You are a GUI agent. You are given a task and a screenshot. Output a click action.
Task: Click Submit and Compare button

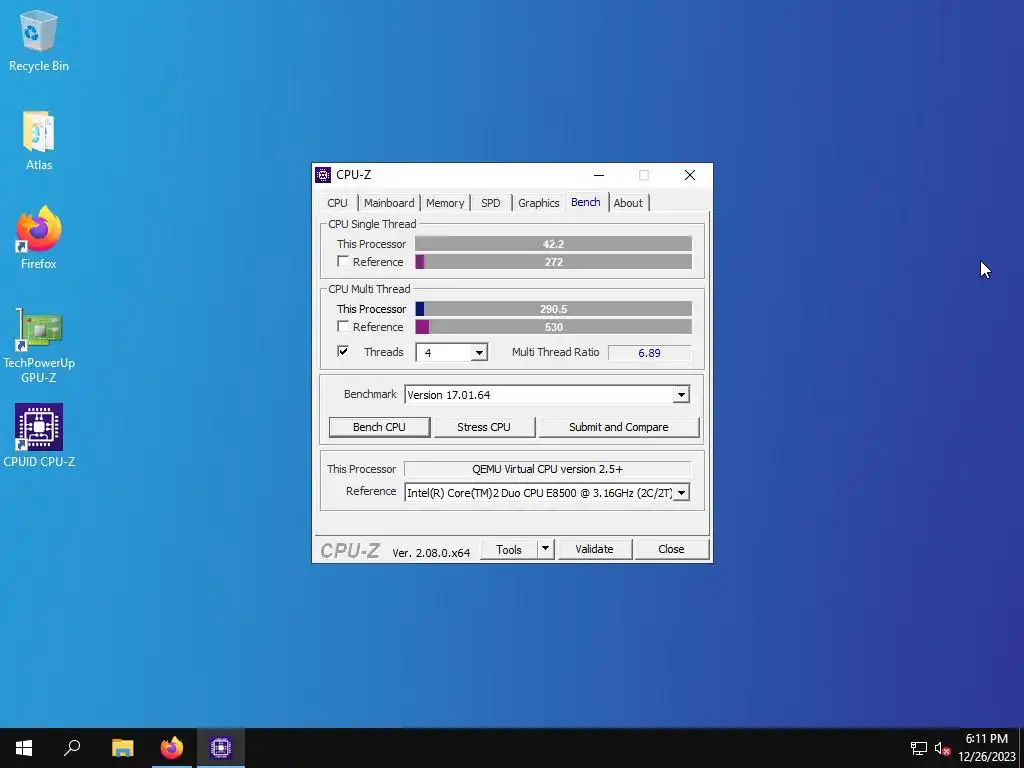coord(618,427)
